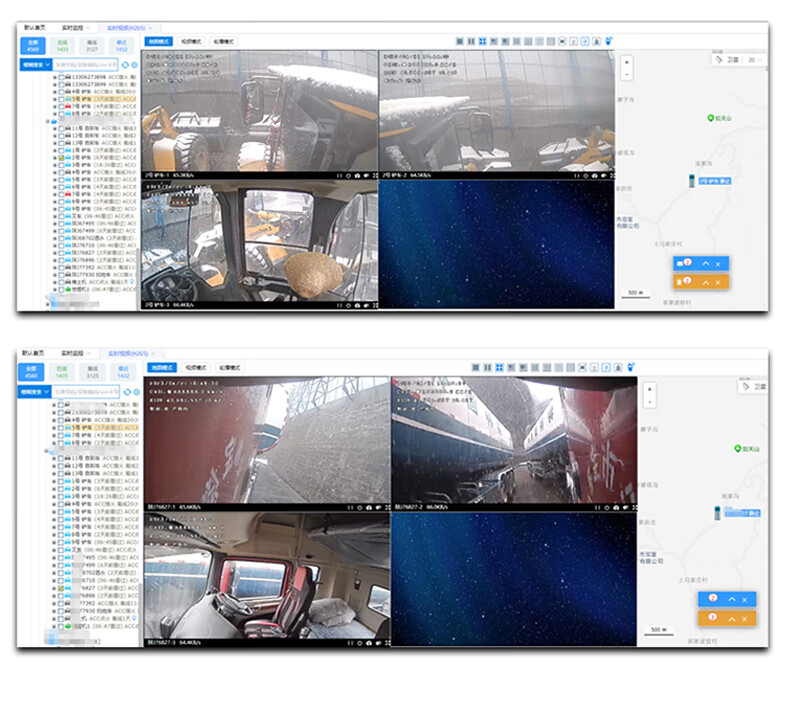Screen dimensions: 790x706
Task: Select single-window layout icon in bottom toolbar
Action: click(477, 368)
